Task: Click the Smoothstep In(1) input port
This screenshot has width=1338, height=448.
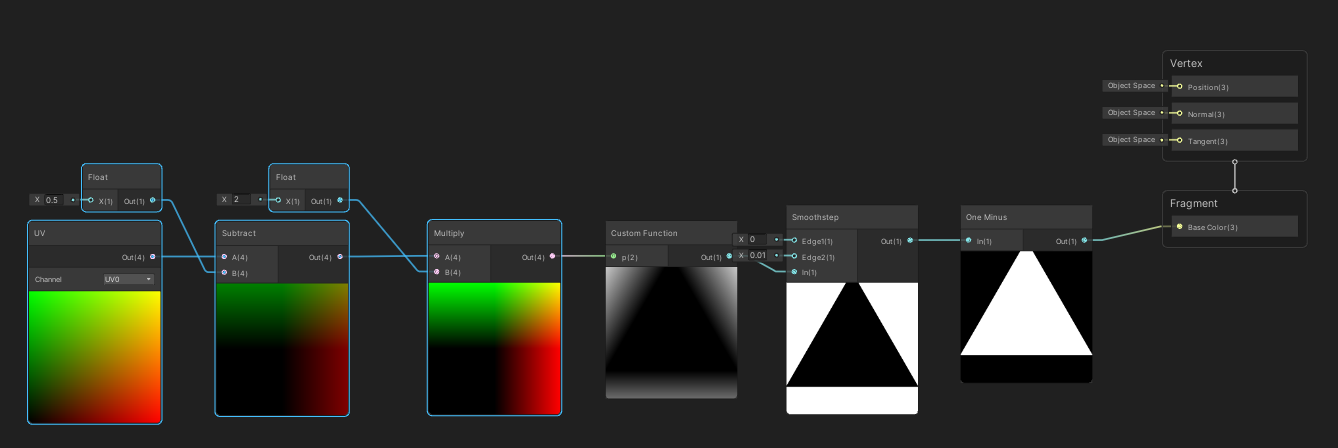Action: click(x=793, y=272)
